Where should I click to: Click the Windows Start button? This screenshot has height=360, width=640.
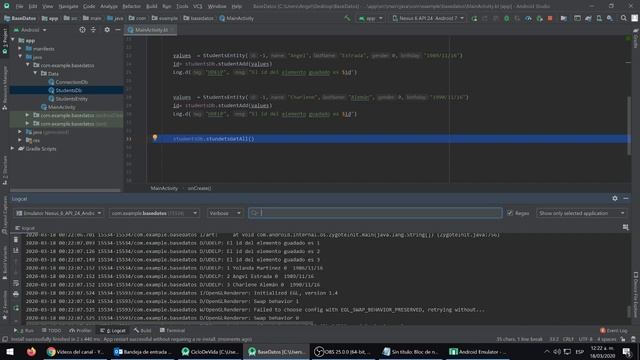coord(10,351)
